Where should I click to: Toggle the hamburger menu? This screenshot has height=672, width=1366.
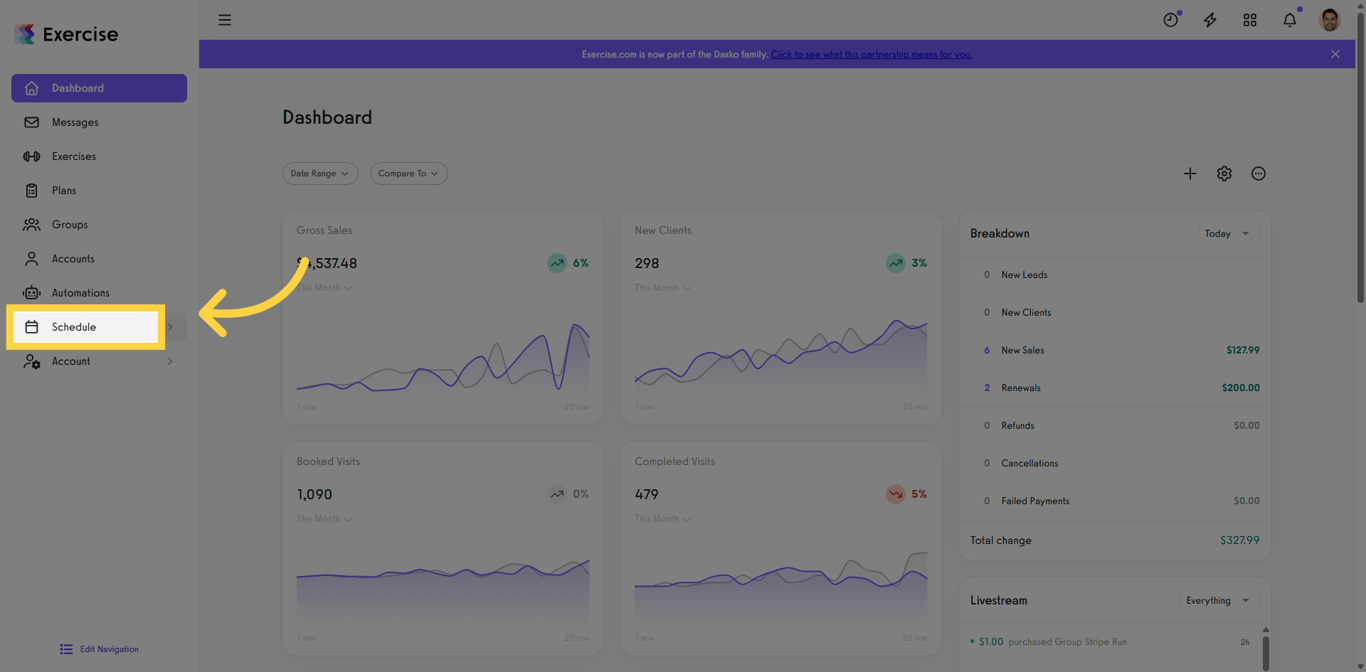point(224,19)
